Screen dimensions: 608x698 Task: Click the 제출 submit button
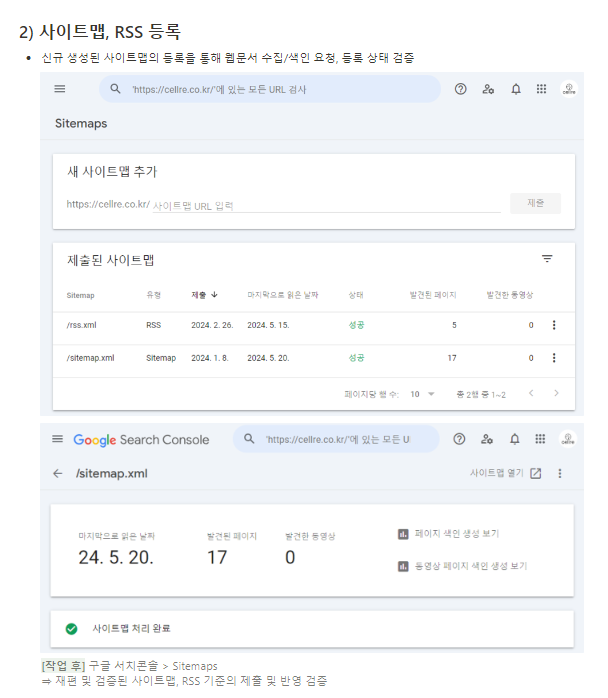(x=535, y=203)
